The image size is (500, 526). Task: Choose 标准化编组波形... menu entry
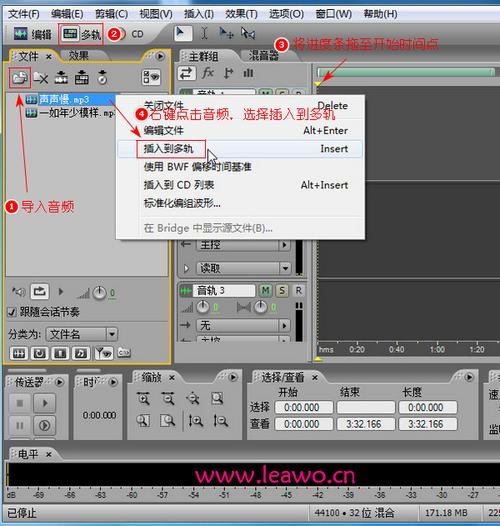click(x=240, y=203)
